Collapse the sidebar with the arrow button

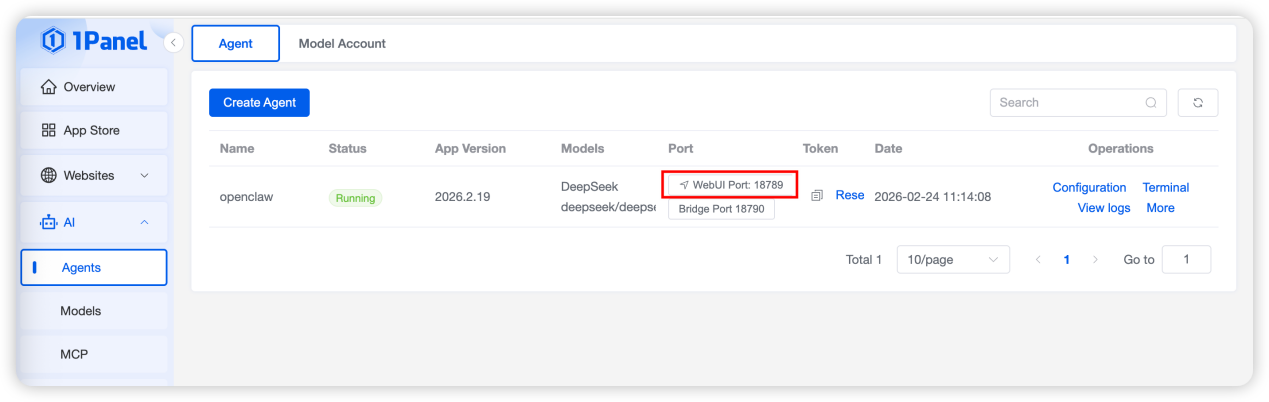coord(173,42)
